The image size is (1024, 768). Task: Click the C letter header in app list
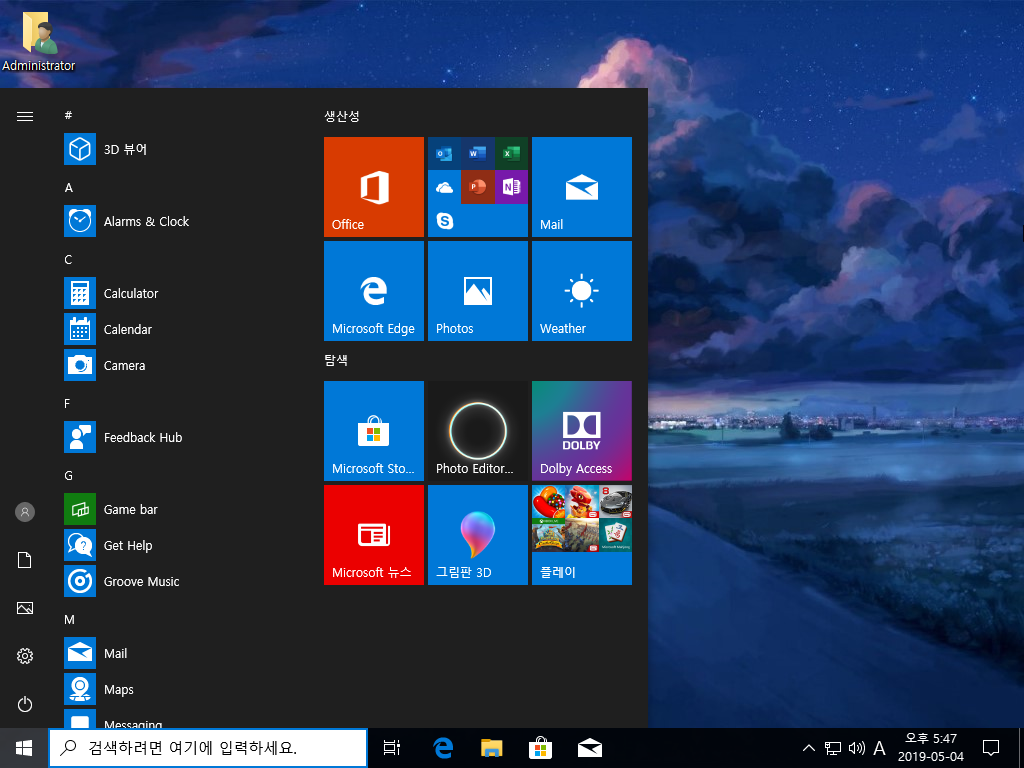(68, 259)
